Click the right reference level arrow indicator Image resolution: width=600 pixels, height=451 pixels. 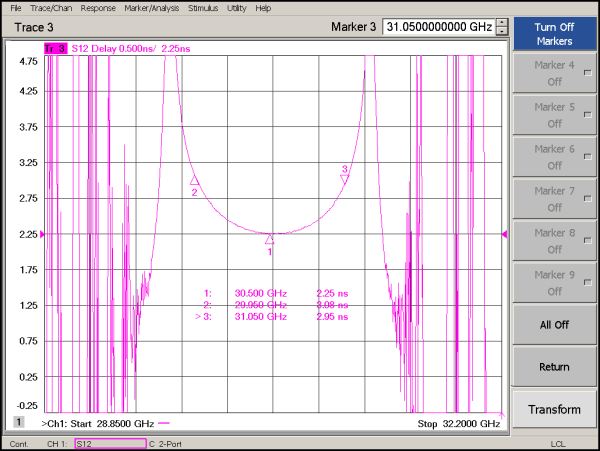click(x=504, y=234)
